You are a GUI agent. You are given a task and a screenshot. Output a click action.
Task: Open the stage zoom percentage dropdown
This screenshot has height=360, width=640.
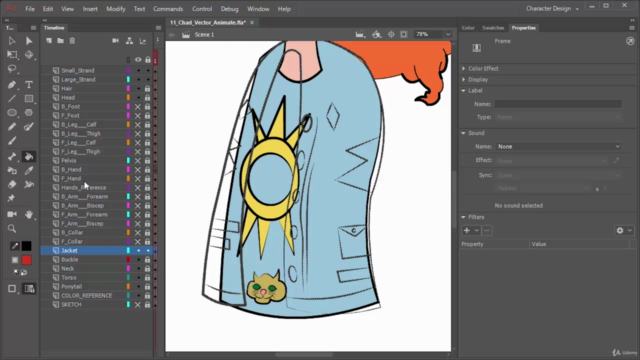(x=448, y=35)
